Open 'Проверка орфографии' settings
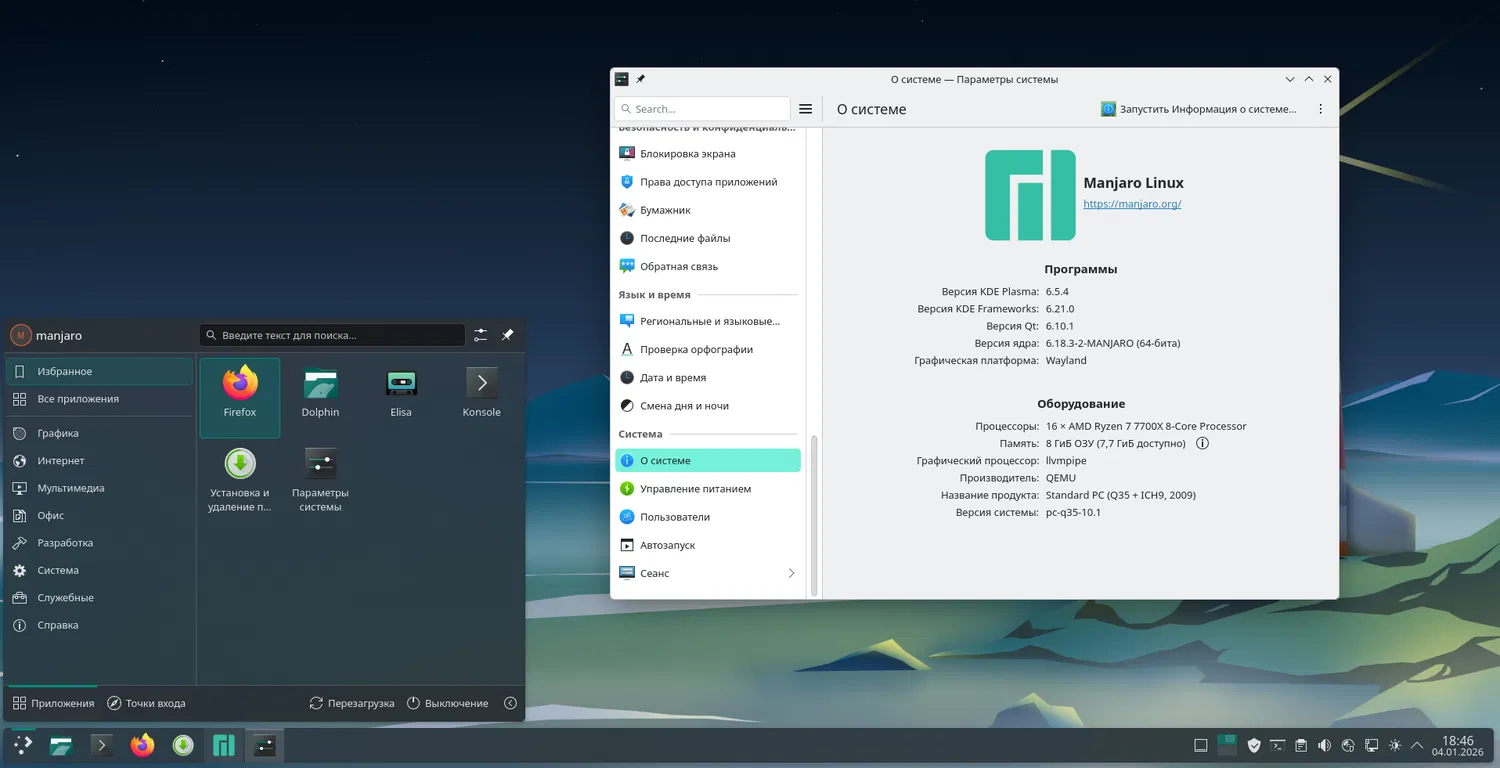This screenshot has height=768, width=1500. pos(708,349)
